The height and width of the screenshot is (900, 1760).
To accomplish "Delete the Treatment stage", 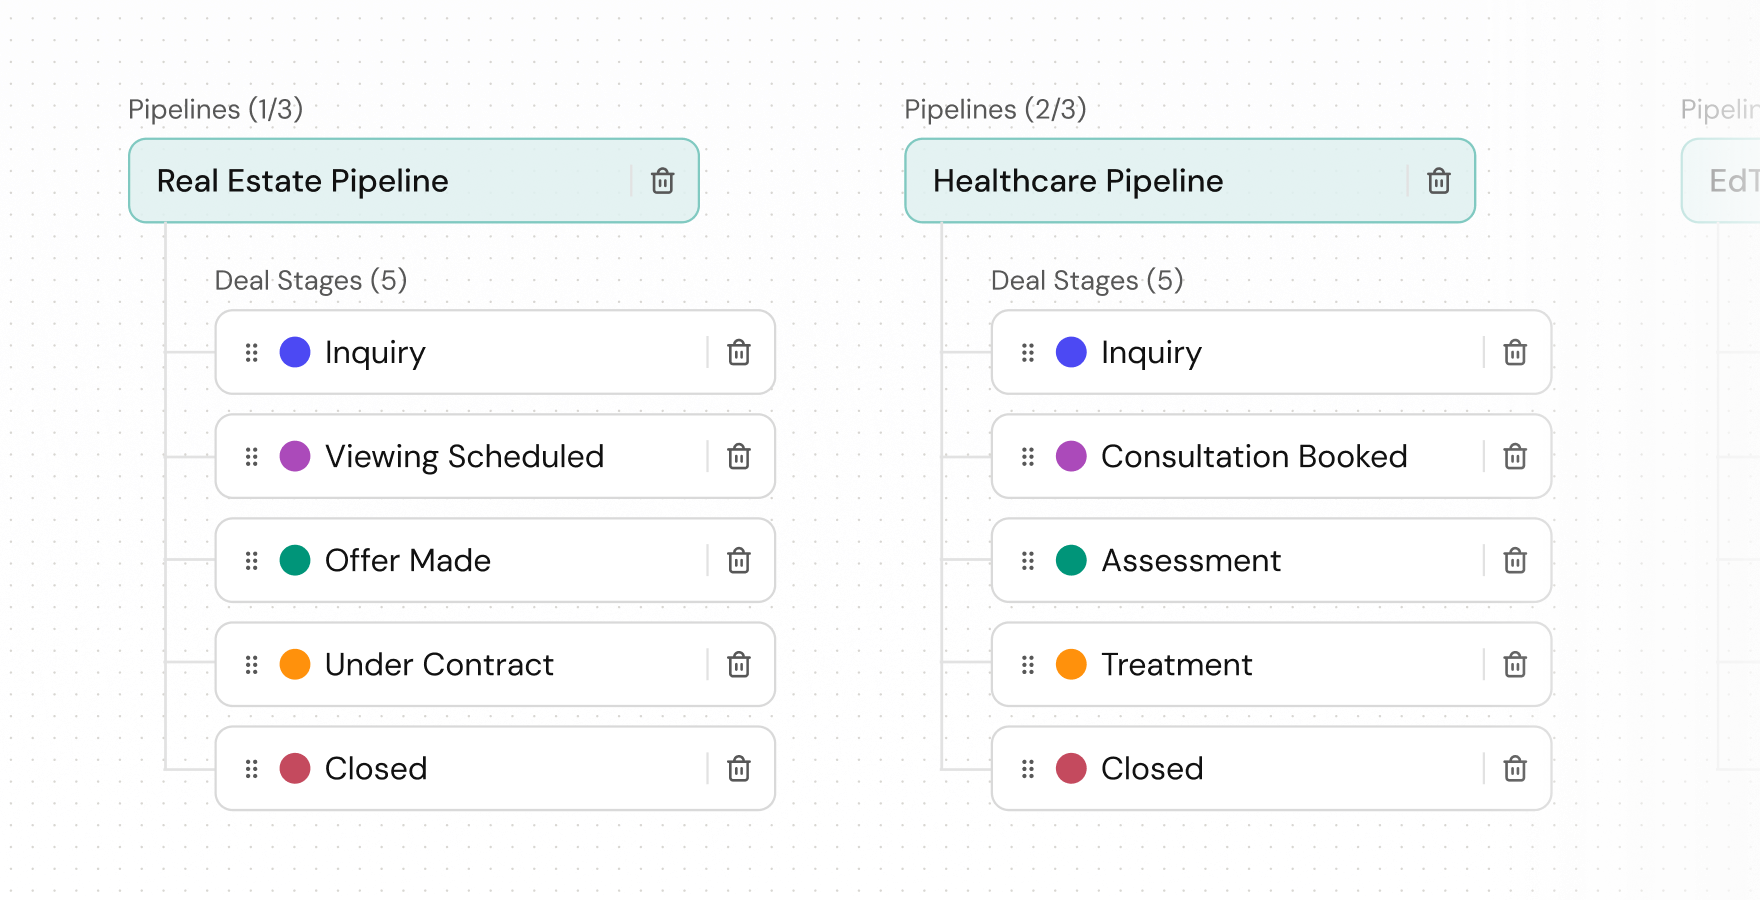I will pyautogui.click(x=1515, y=665).
